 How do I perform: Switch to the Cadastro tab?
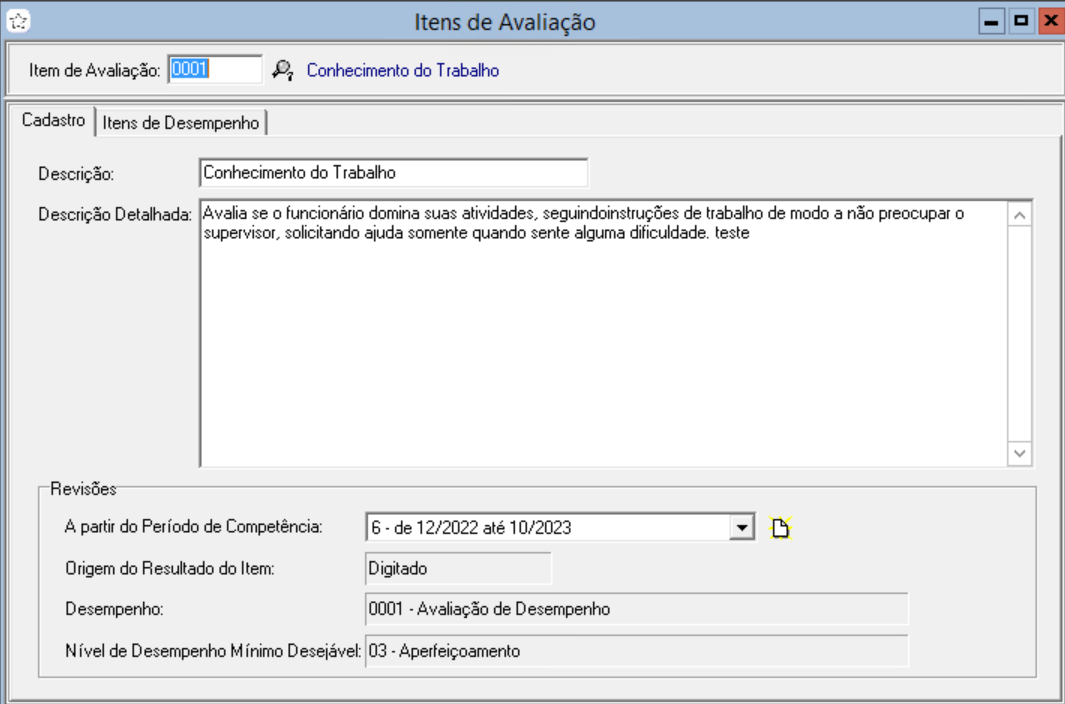pyautogui.click(x=51, y=122)
